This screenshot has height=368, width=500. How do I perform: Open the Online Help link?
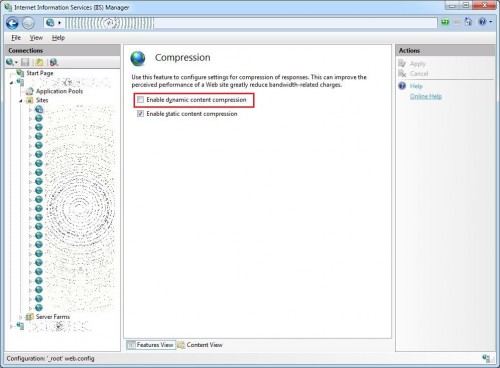426,96
